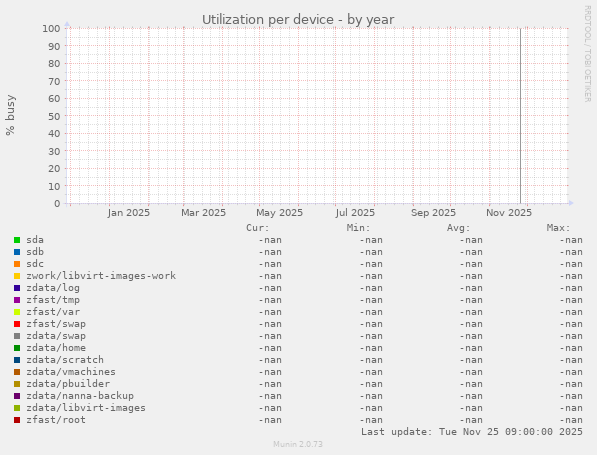Click the Avg: column header

[458, 228]
